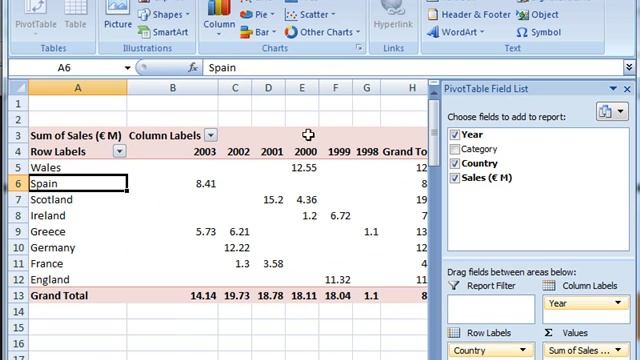
Task: Select column E header
Action: (302, 88)
